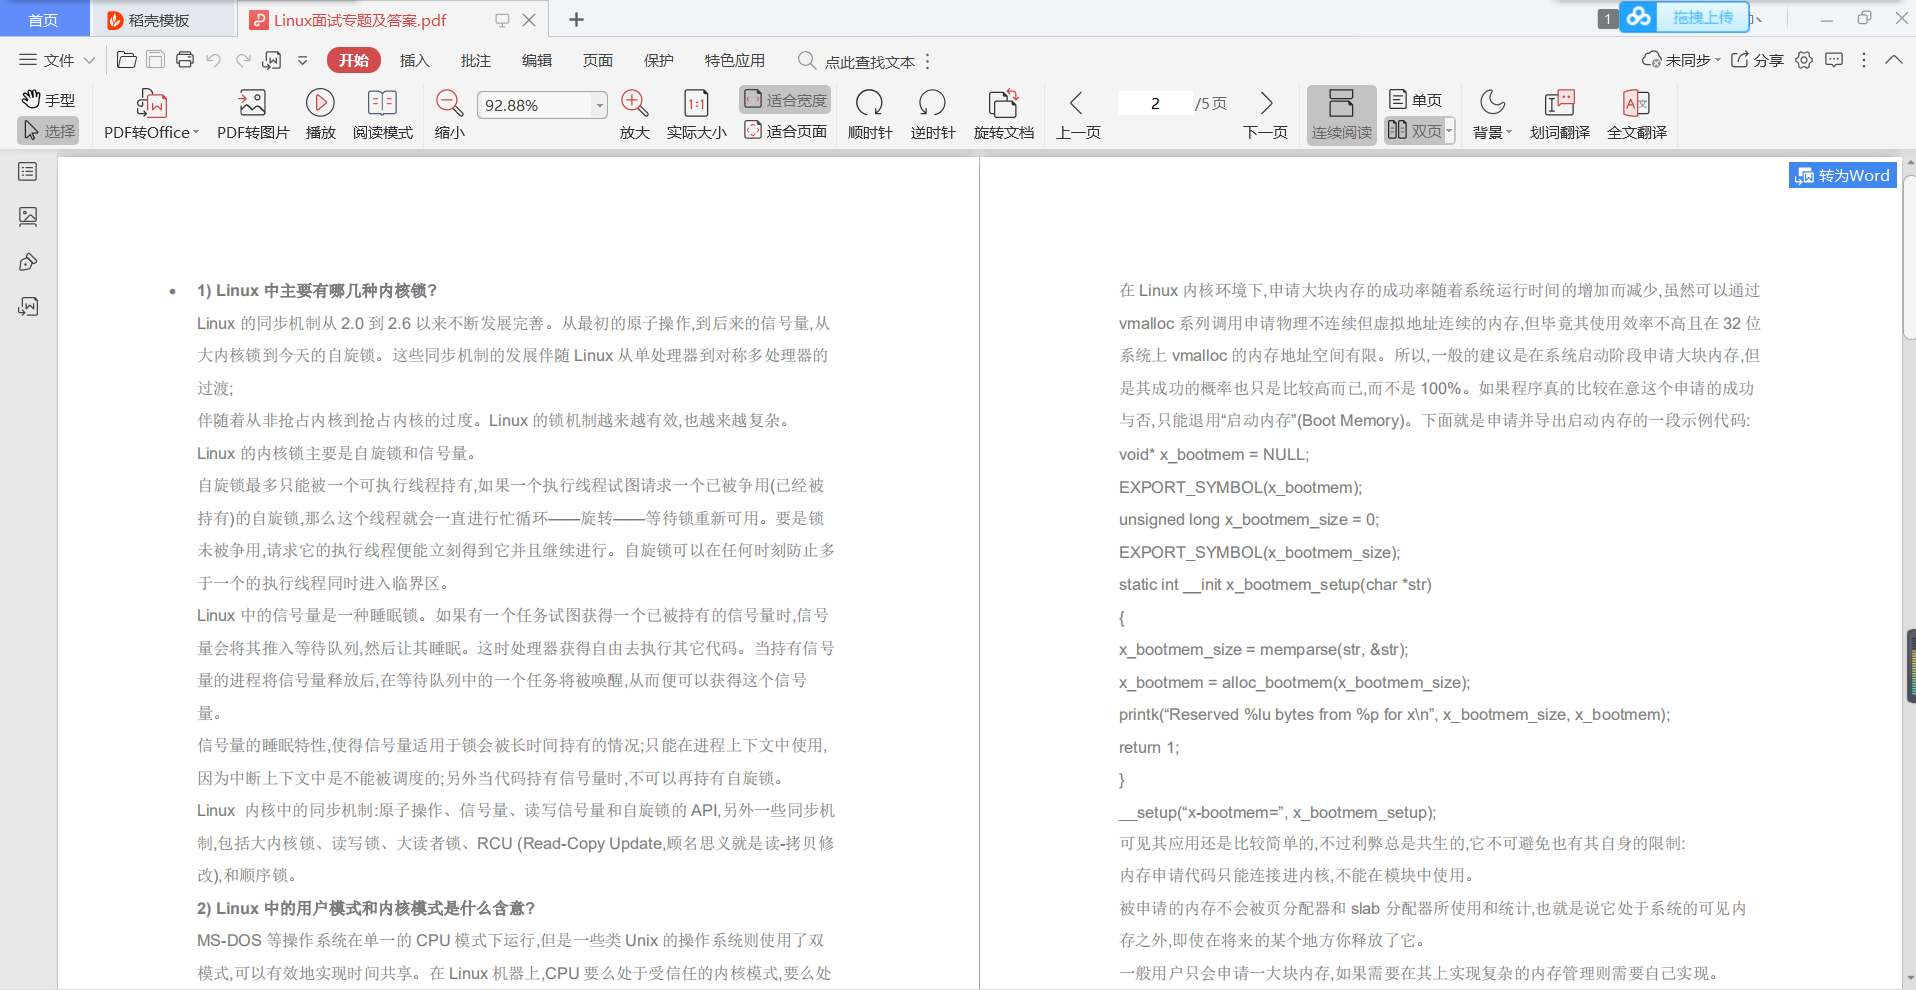Click the 分享 share button
This screenshot has height=990, width=1916.
(1757, 60)
